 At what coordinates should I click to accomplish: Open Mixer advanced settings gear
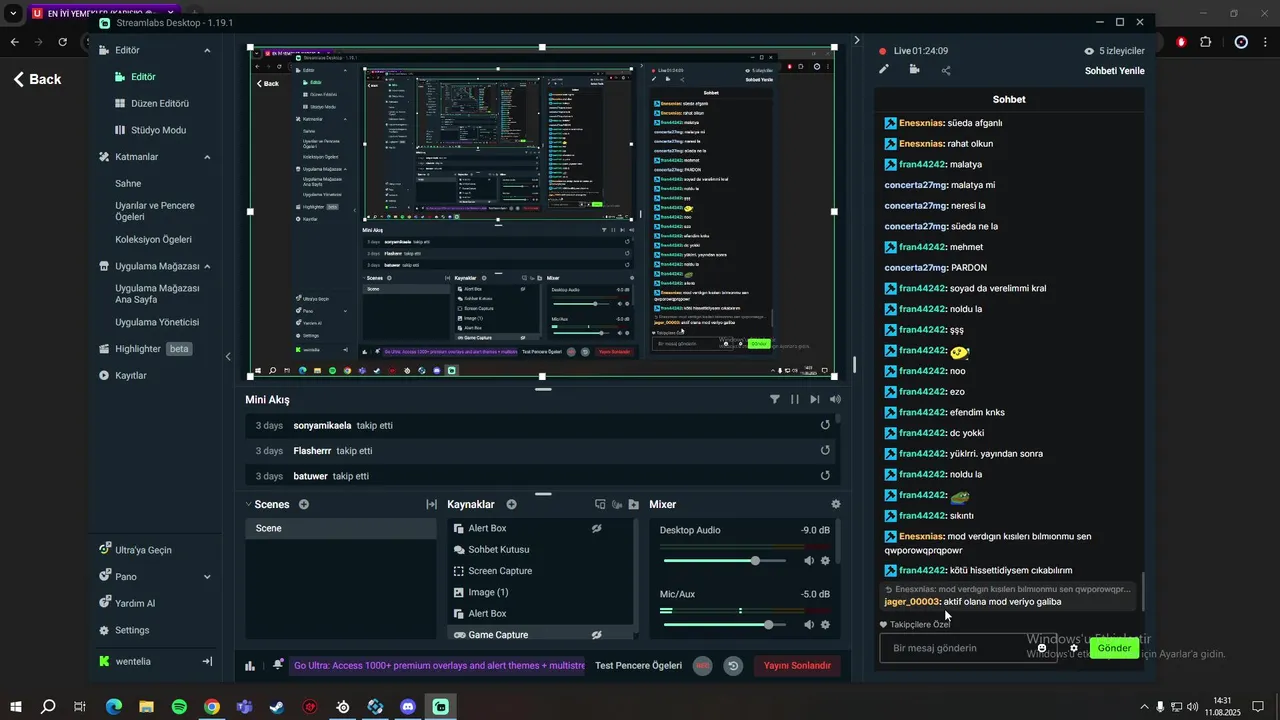coord(836,505)
